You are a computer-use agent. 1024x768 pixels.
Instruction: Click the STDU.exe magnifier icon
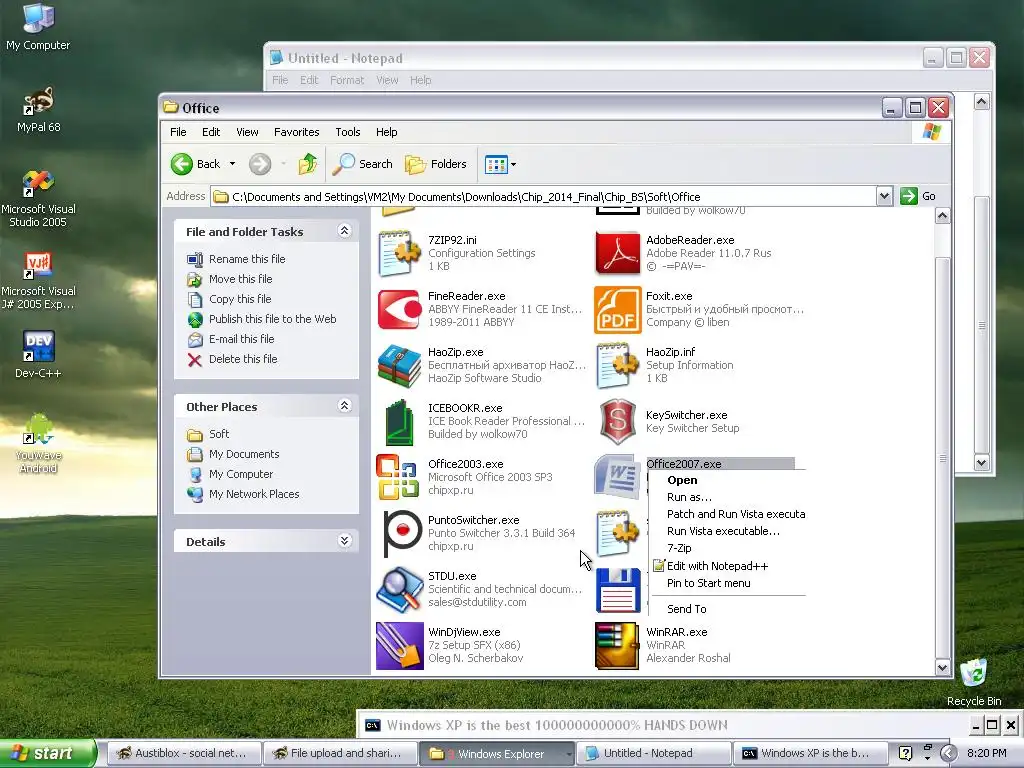pyautogui.click(x=399, y=590)
